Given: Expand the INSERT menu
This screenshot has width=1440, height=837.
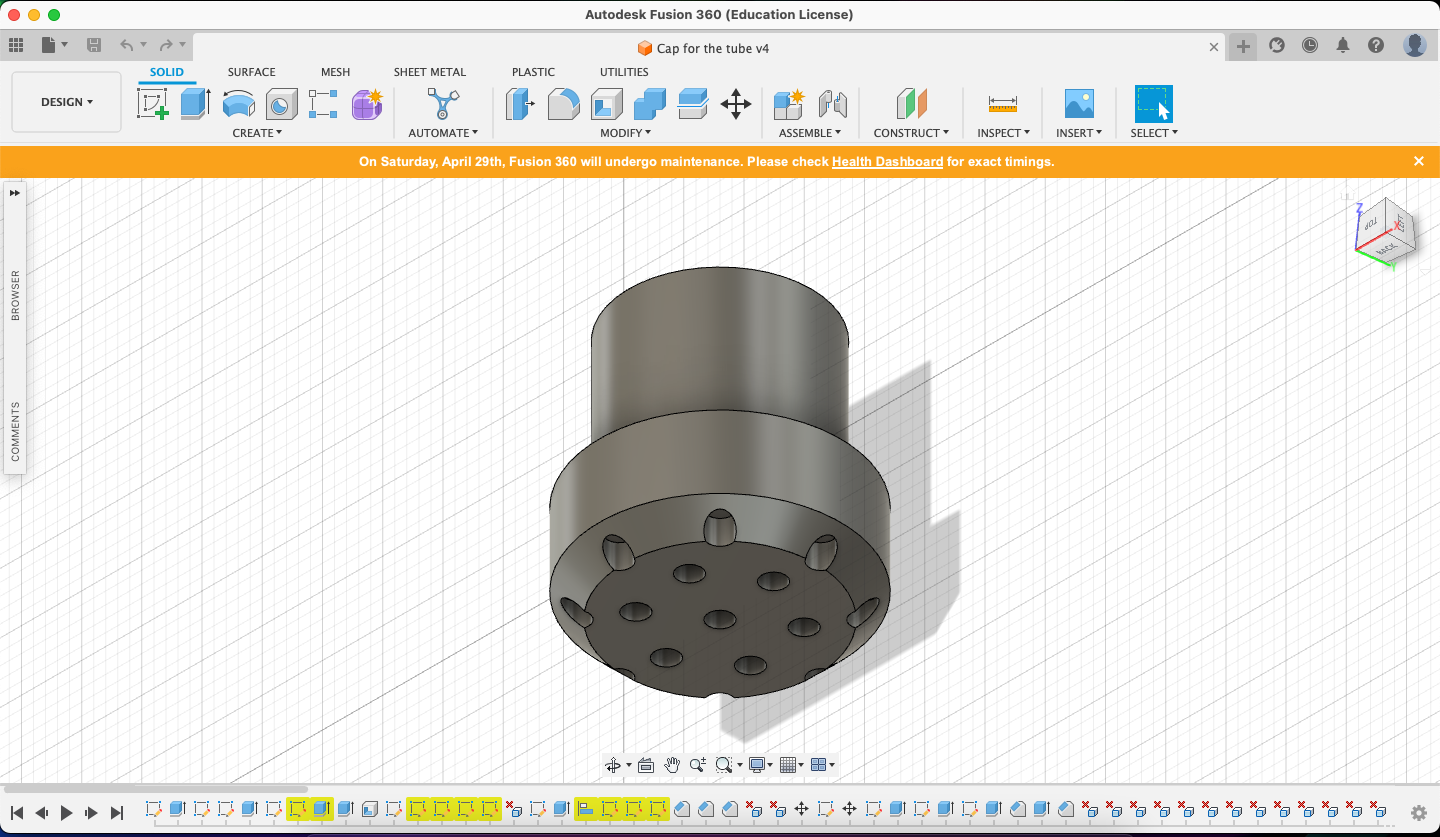Looking at the screenshot, I should coord(1079,133).
